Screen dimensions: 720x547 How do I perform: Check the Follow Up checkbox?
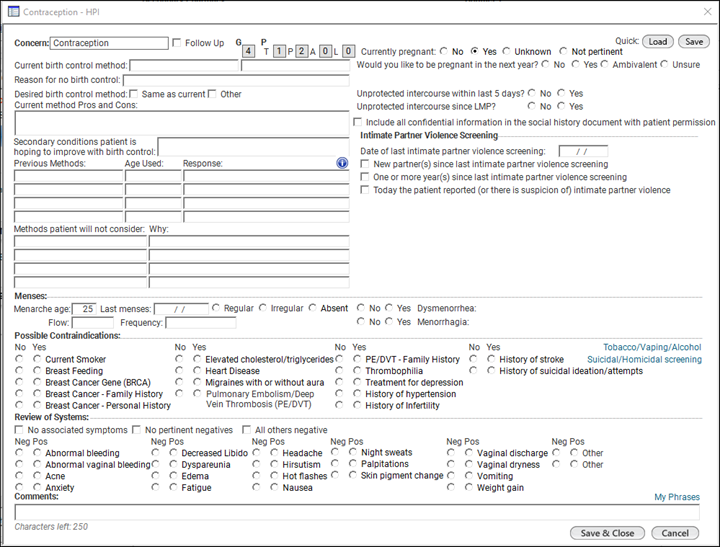point(177,43)
